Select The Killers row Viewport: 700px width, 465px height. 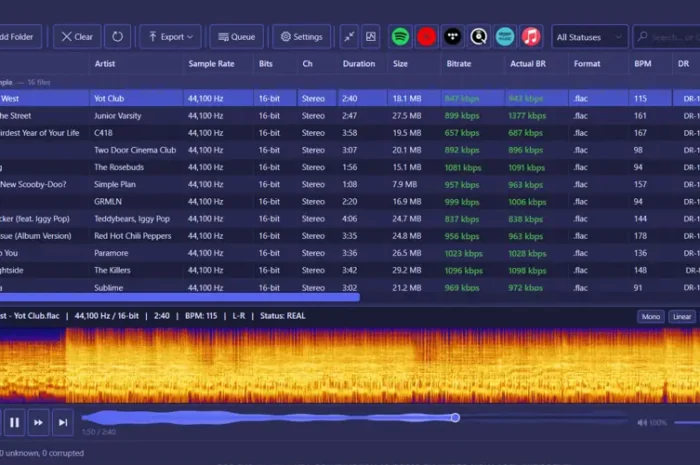[x=350, y=270]
